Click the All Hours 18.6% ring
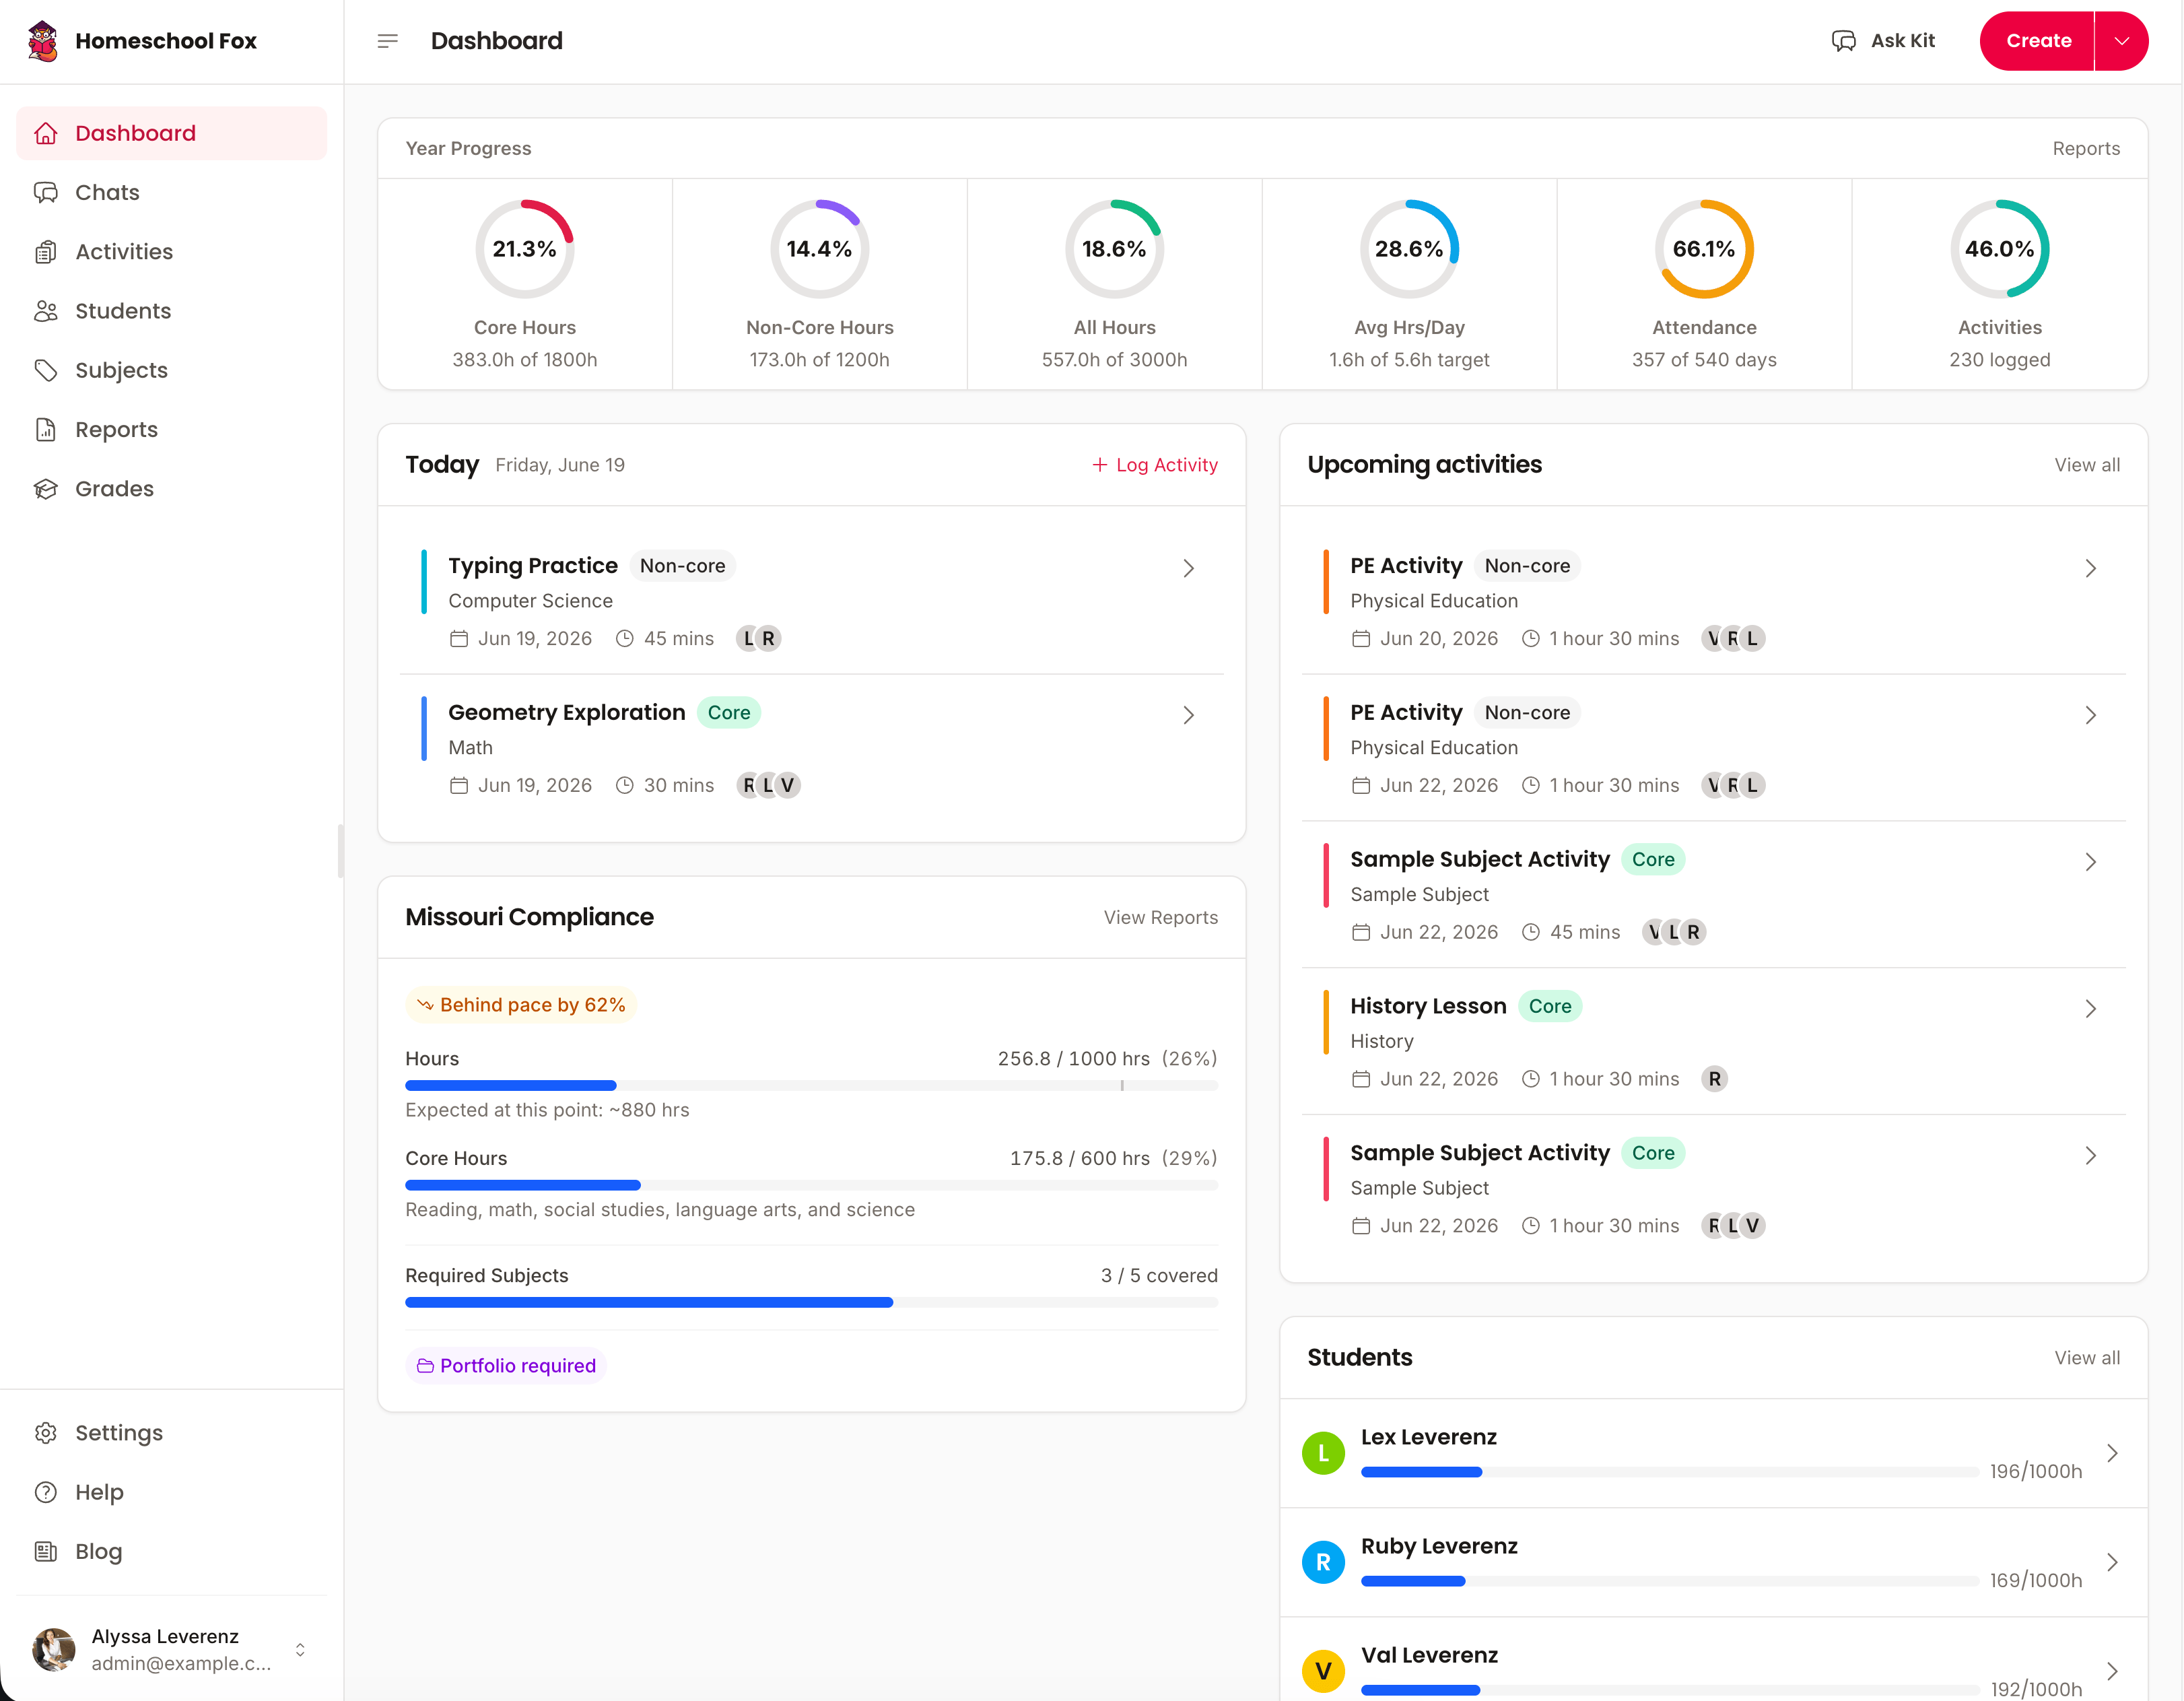Image resolution: width=2184 pixels, height=1701 pixels. pyautogui.click(x=1114, y=249)
